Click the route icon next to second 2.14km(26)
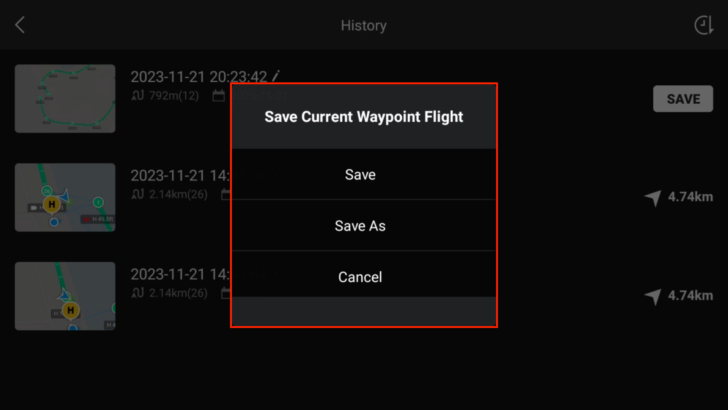The width and height of the screenshot is (728, 410). click(137, 194)
